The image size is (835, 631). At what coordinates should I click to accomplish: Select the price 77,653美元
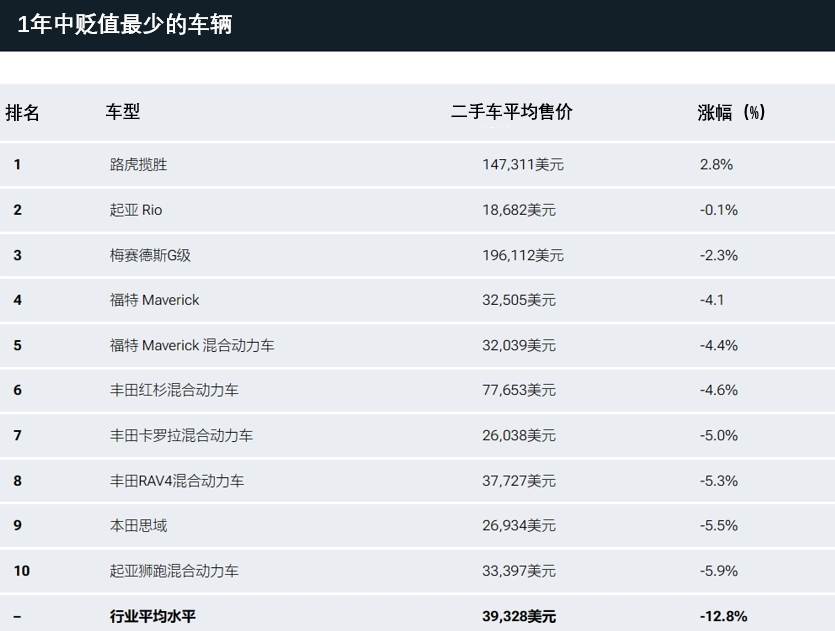(x=519, y=390)
